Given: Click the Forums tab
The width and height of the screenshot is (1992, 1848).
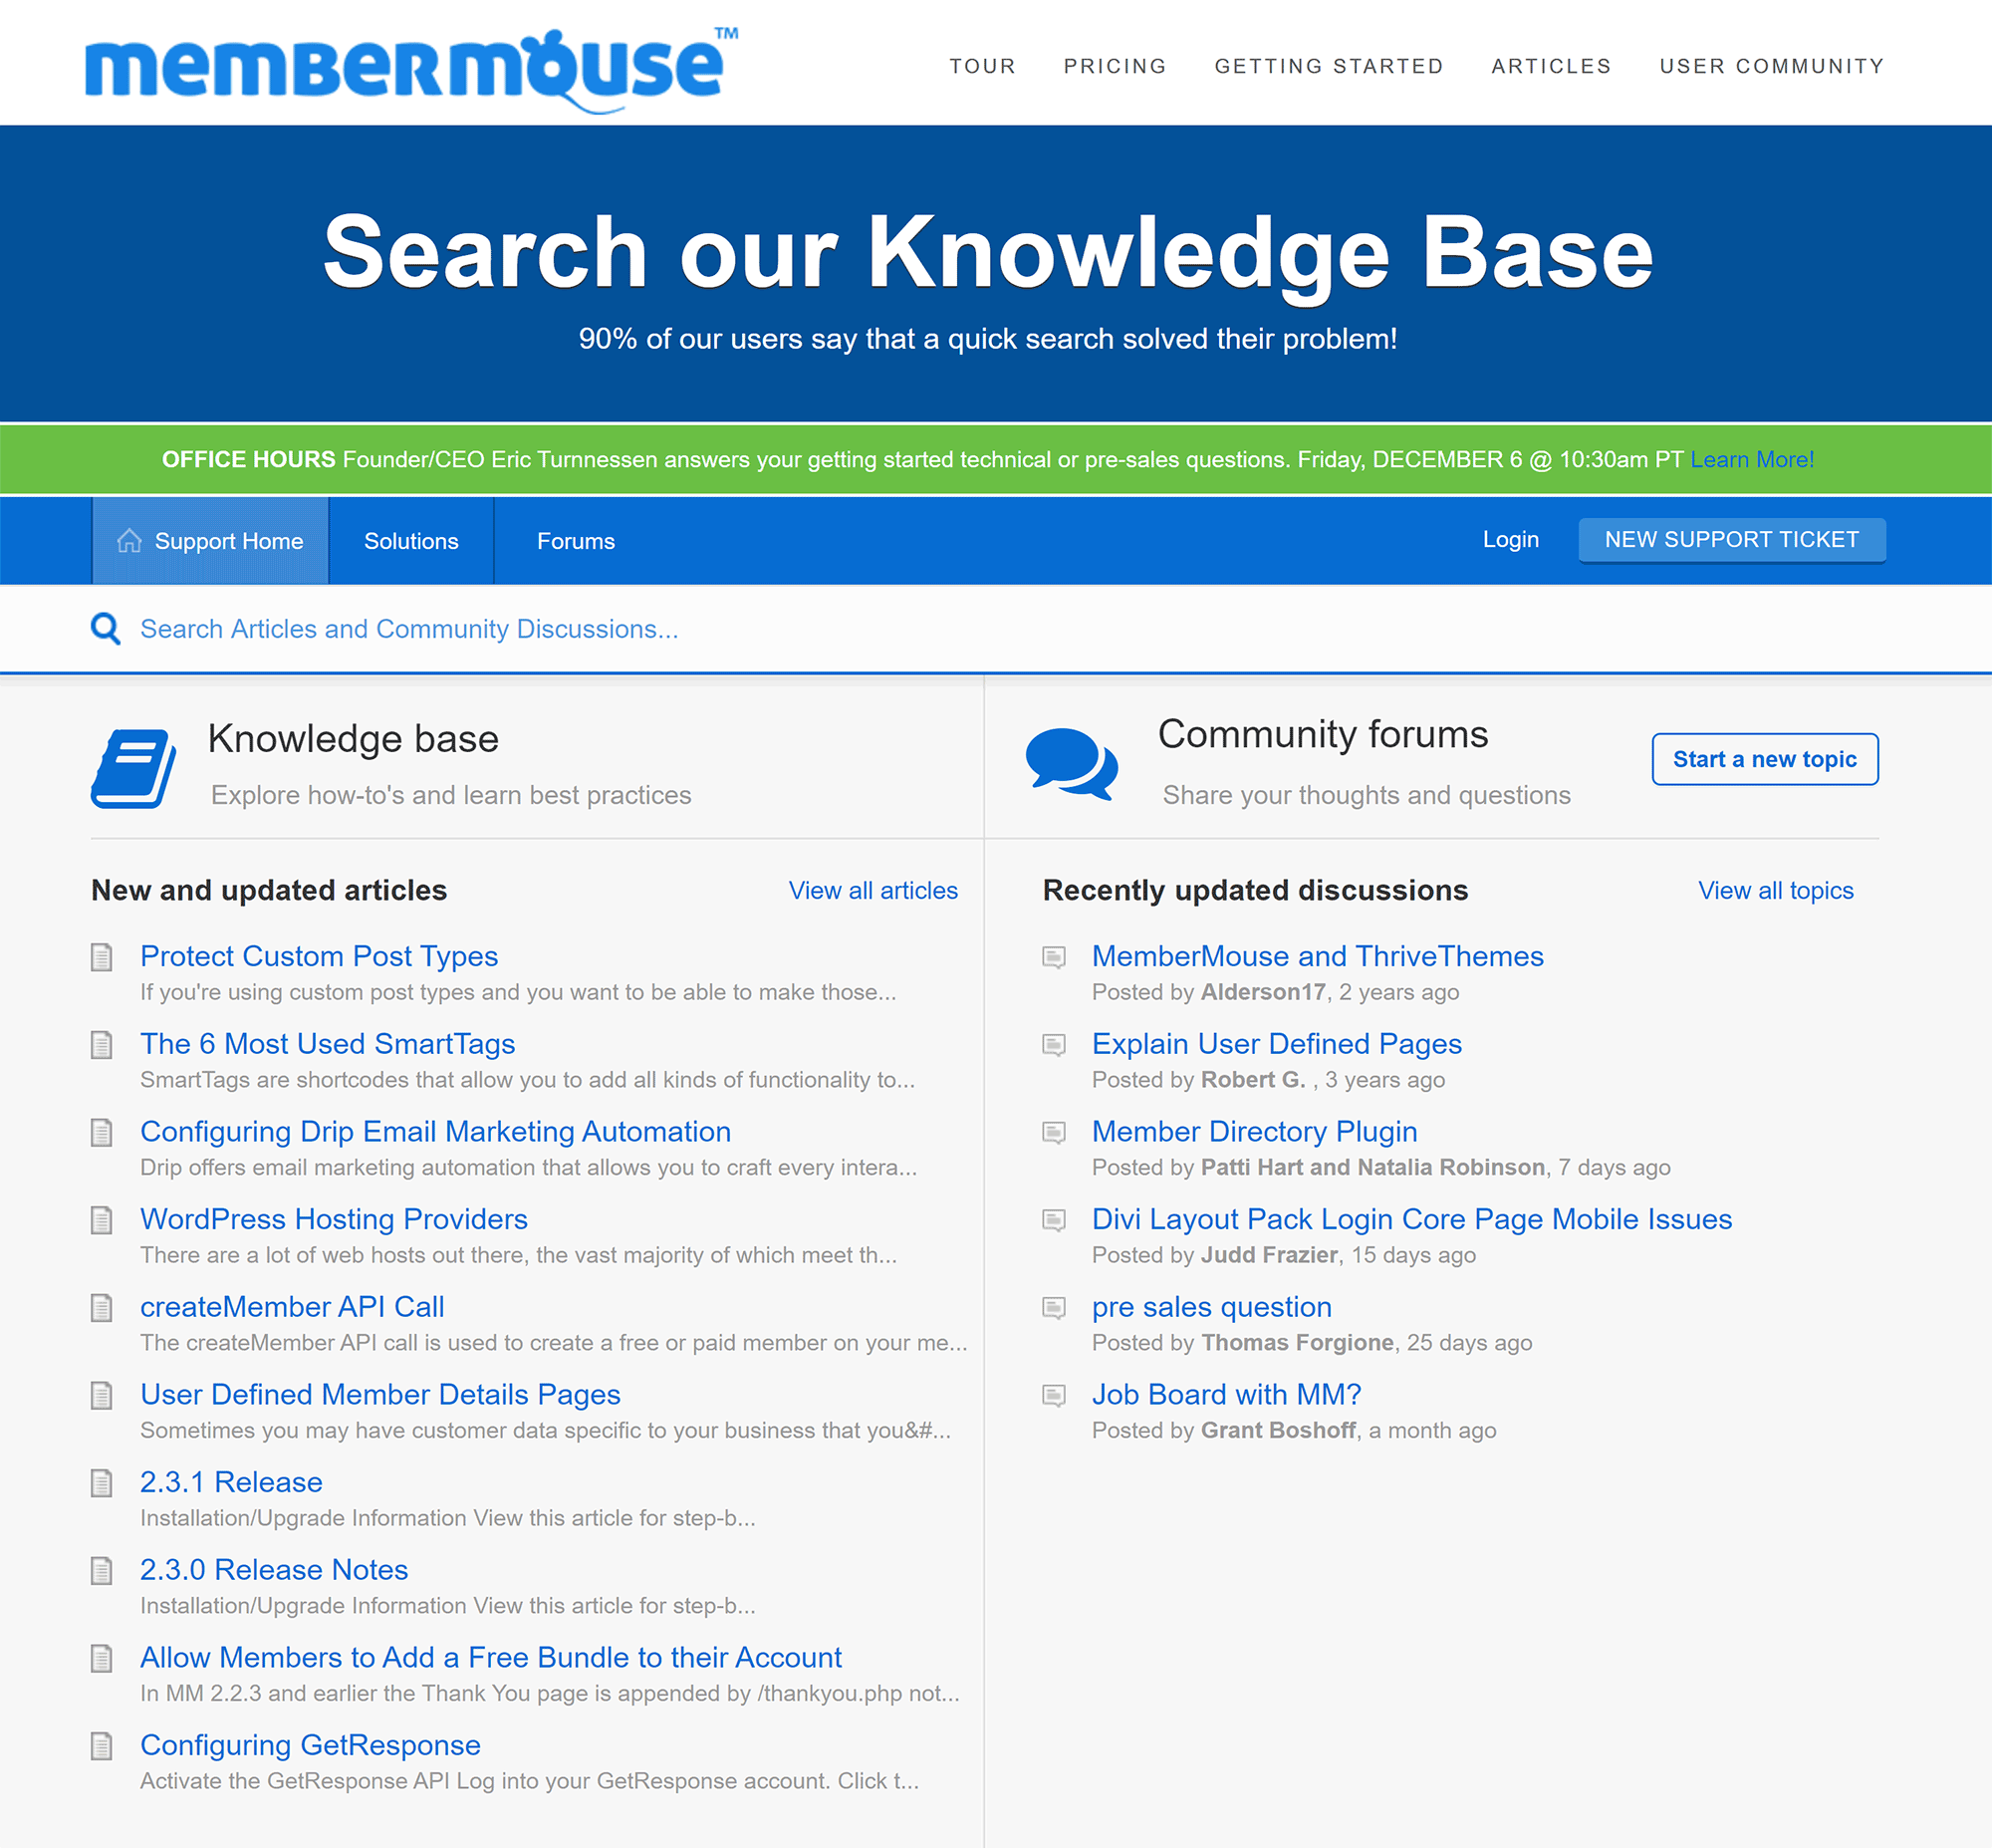Looking at the screenshot, I should [x=577, y=540].
